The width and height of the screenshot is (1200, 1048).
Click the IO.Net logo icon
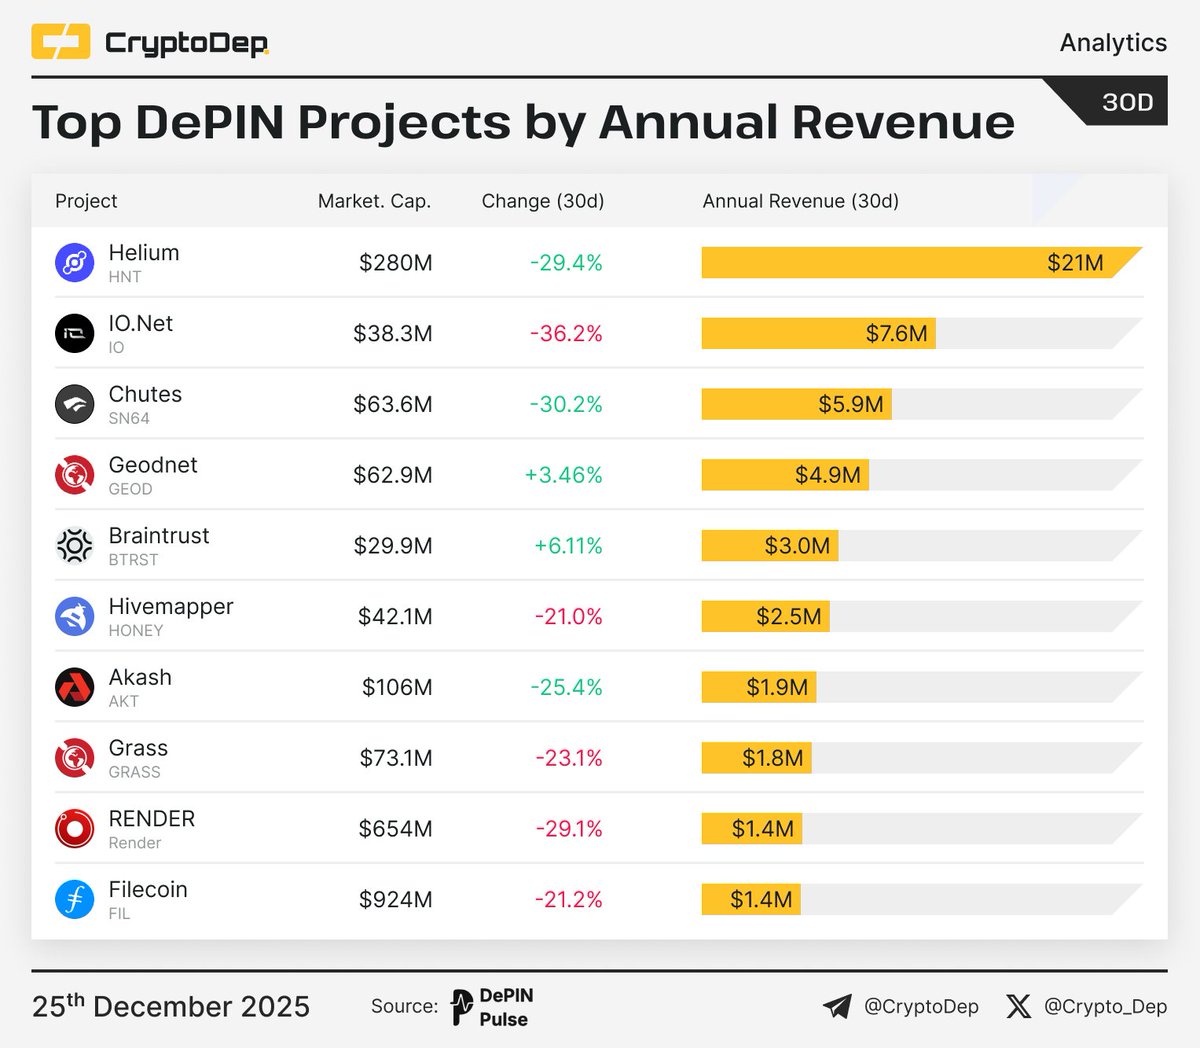point(75,333)
